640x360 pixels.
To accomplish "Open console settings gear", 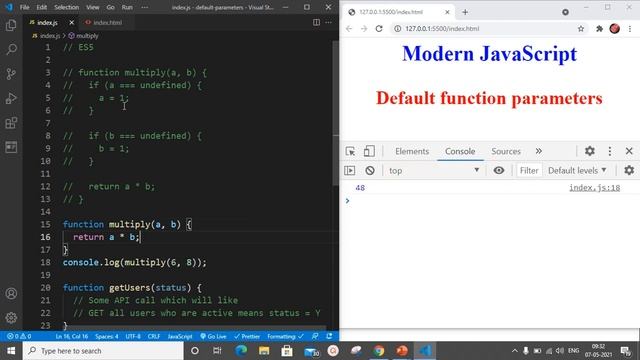I will click(629, 170).
